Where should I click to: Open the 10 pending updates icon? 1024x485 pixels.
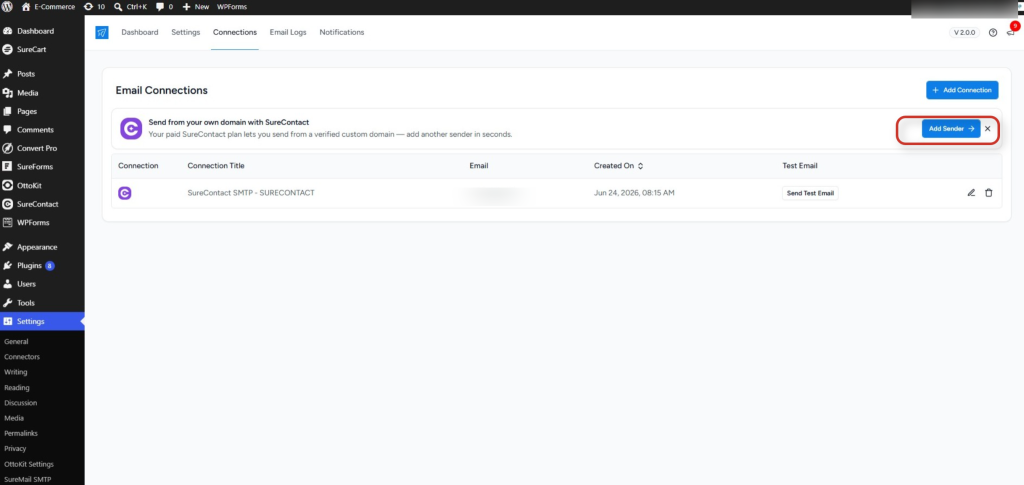[94, 7]
